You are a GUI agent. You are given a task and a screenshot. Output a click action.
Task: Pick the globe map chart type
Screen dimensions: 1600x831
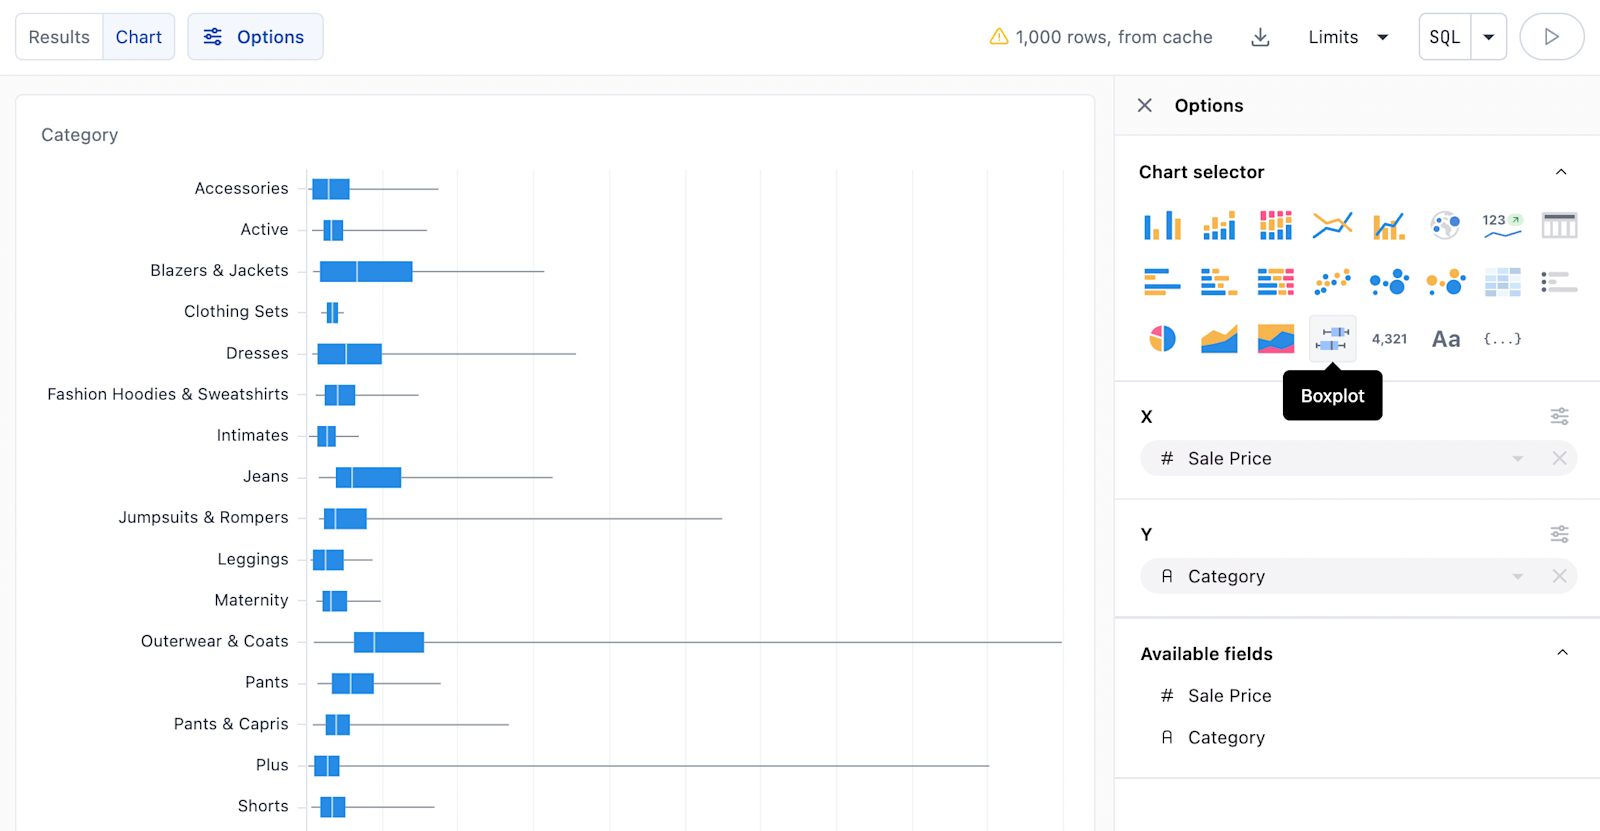[x=1445, y=226]
